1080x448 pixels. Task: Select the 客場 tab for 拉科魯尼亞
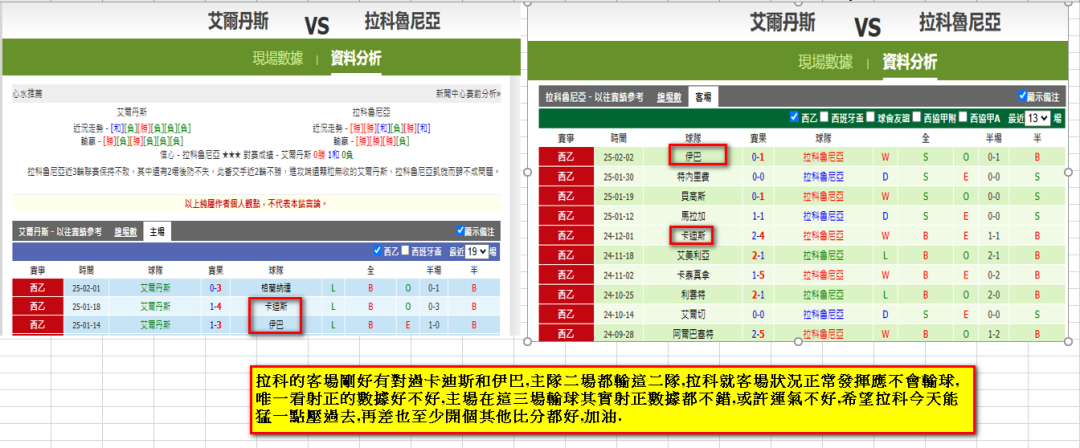(704, 98)
